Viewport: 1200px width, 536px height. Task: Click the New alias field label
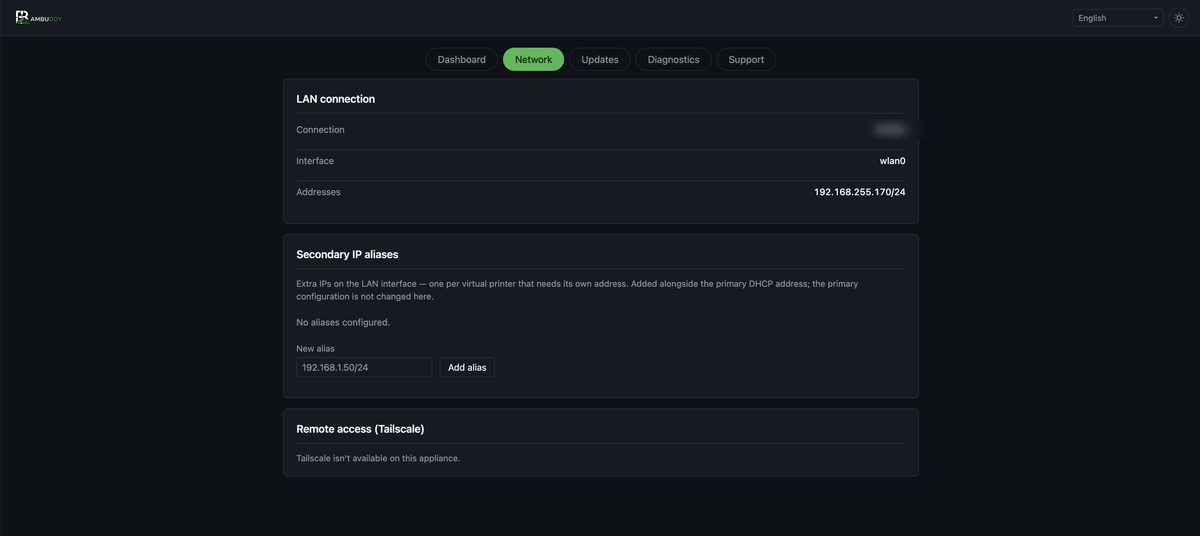point(315,348)
